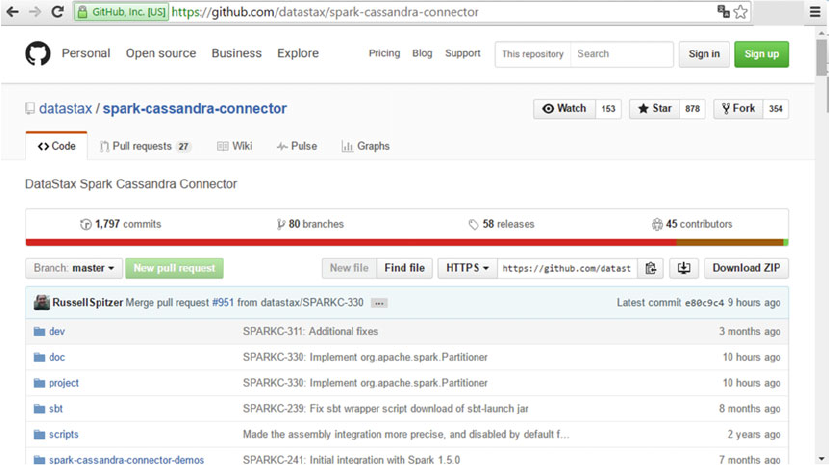Click the page vertical scrollbar thumb
This screenshot has width=830, height=465.
coord(822,58)
